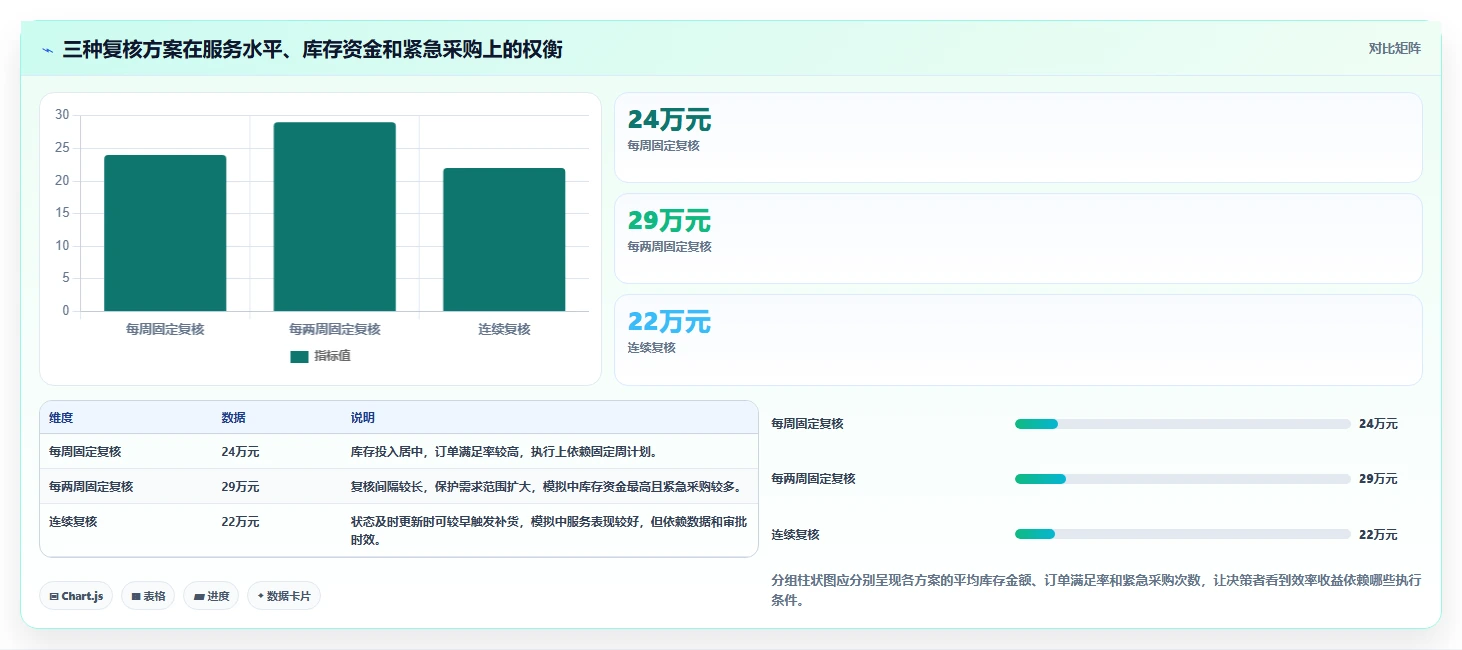The width and height of the screenshot is (1462, 650).
Task: Click the 每两周固定复核 progress label
Action: [813, 479]
